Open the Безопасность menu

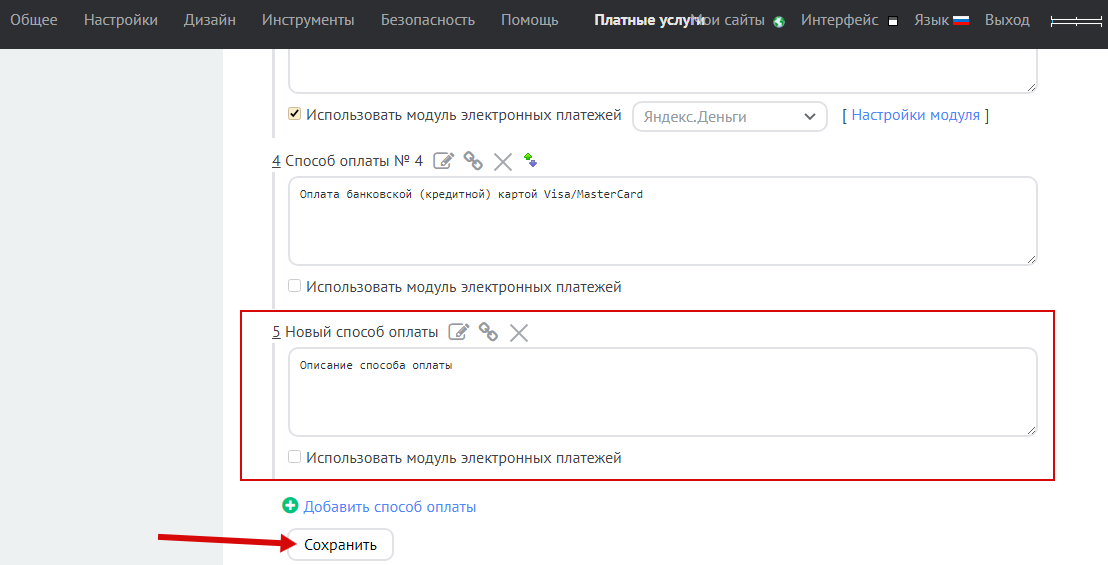427,20
